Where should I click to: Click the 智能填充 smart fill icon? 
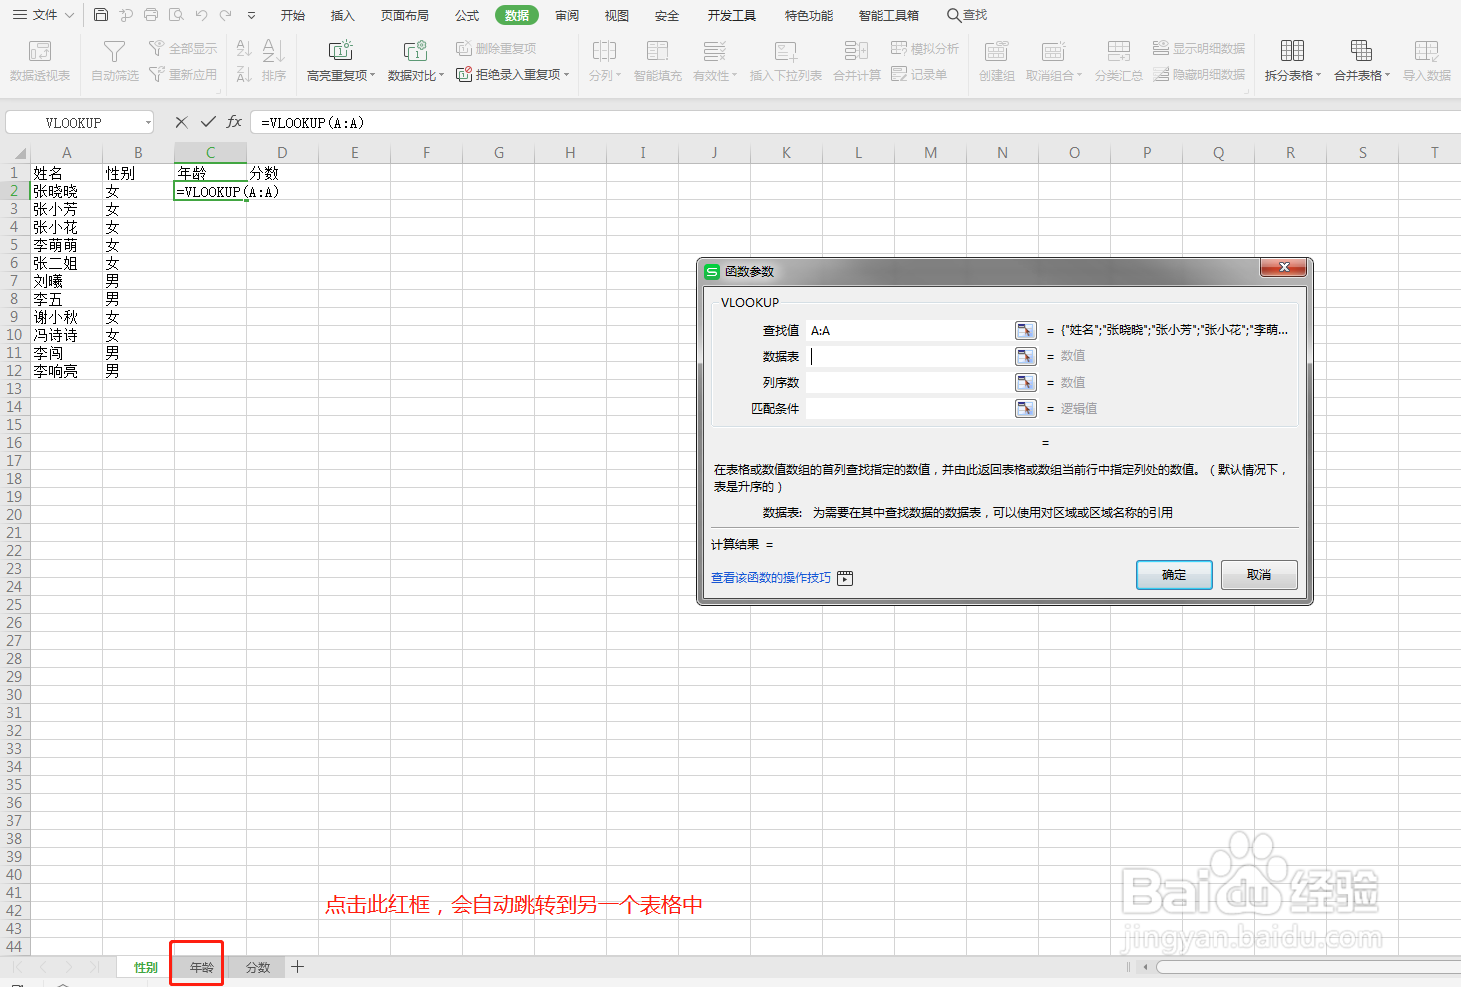point(657,51)
